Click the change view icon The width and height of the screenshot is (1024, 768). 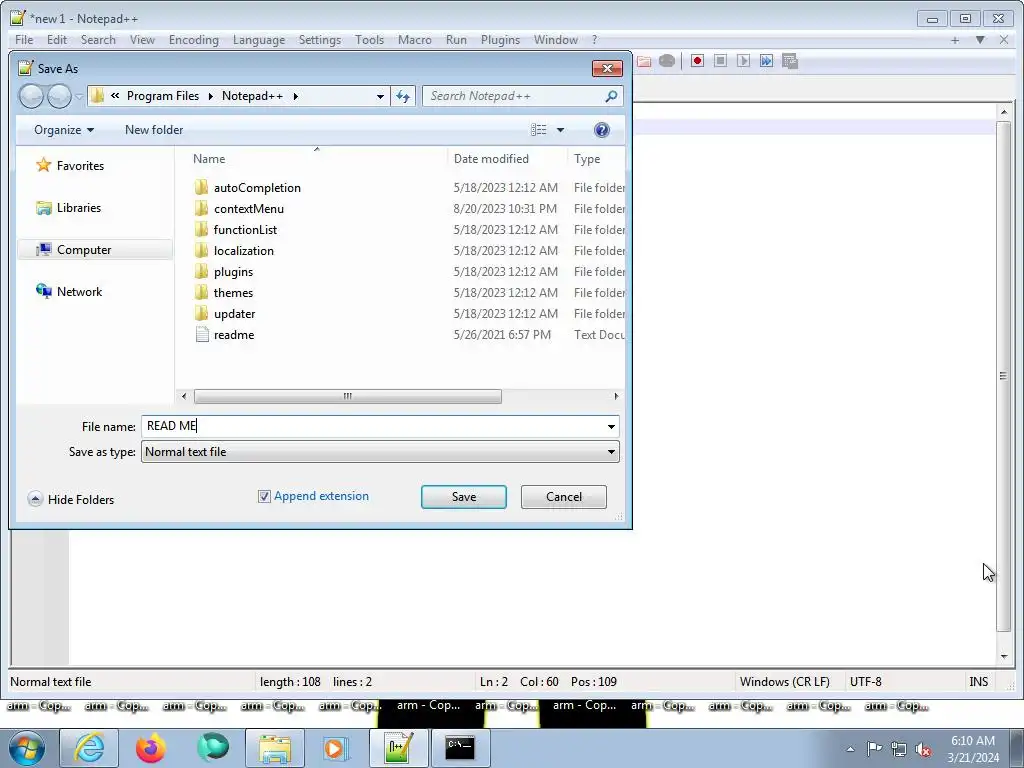click(539, 130)
